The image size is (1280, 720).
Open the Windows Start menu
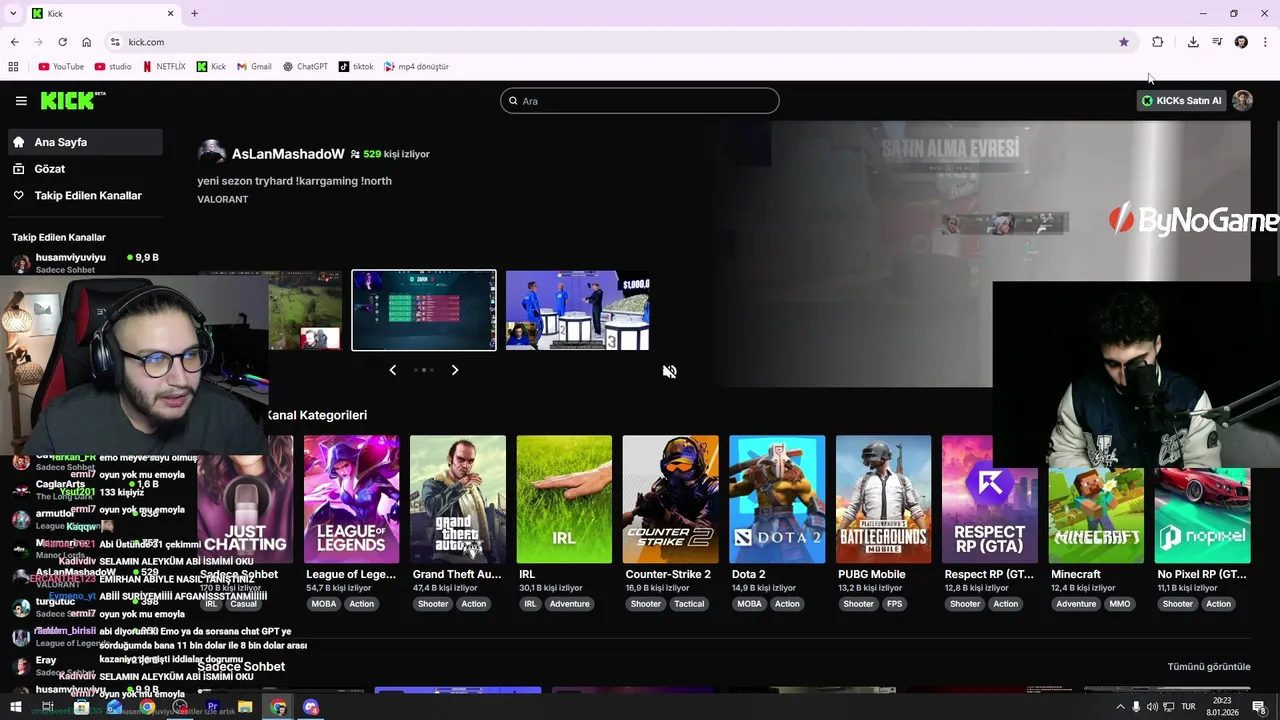point(15,707)
